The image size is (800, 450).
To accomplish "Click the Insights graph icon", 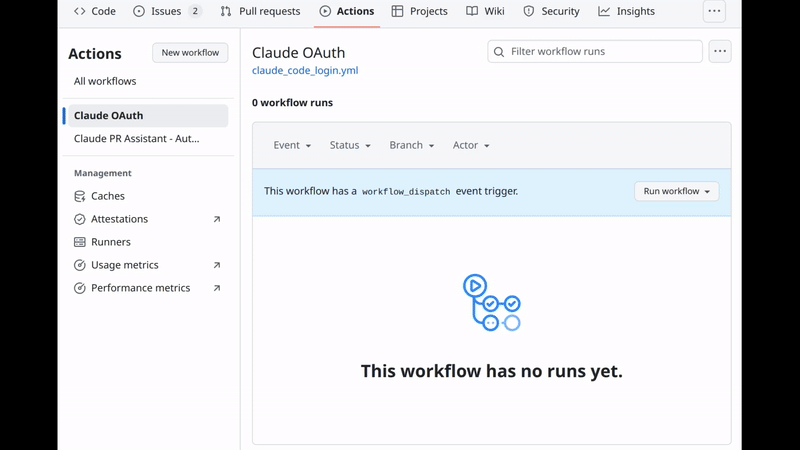I will [x=604, y=11].
